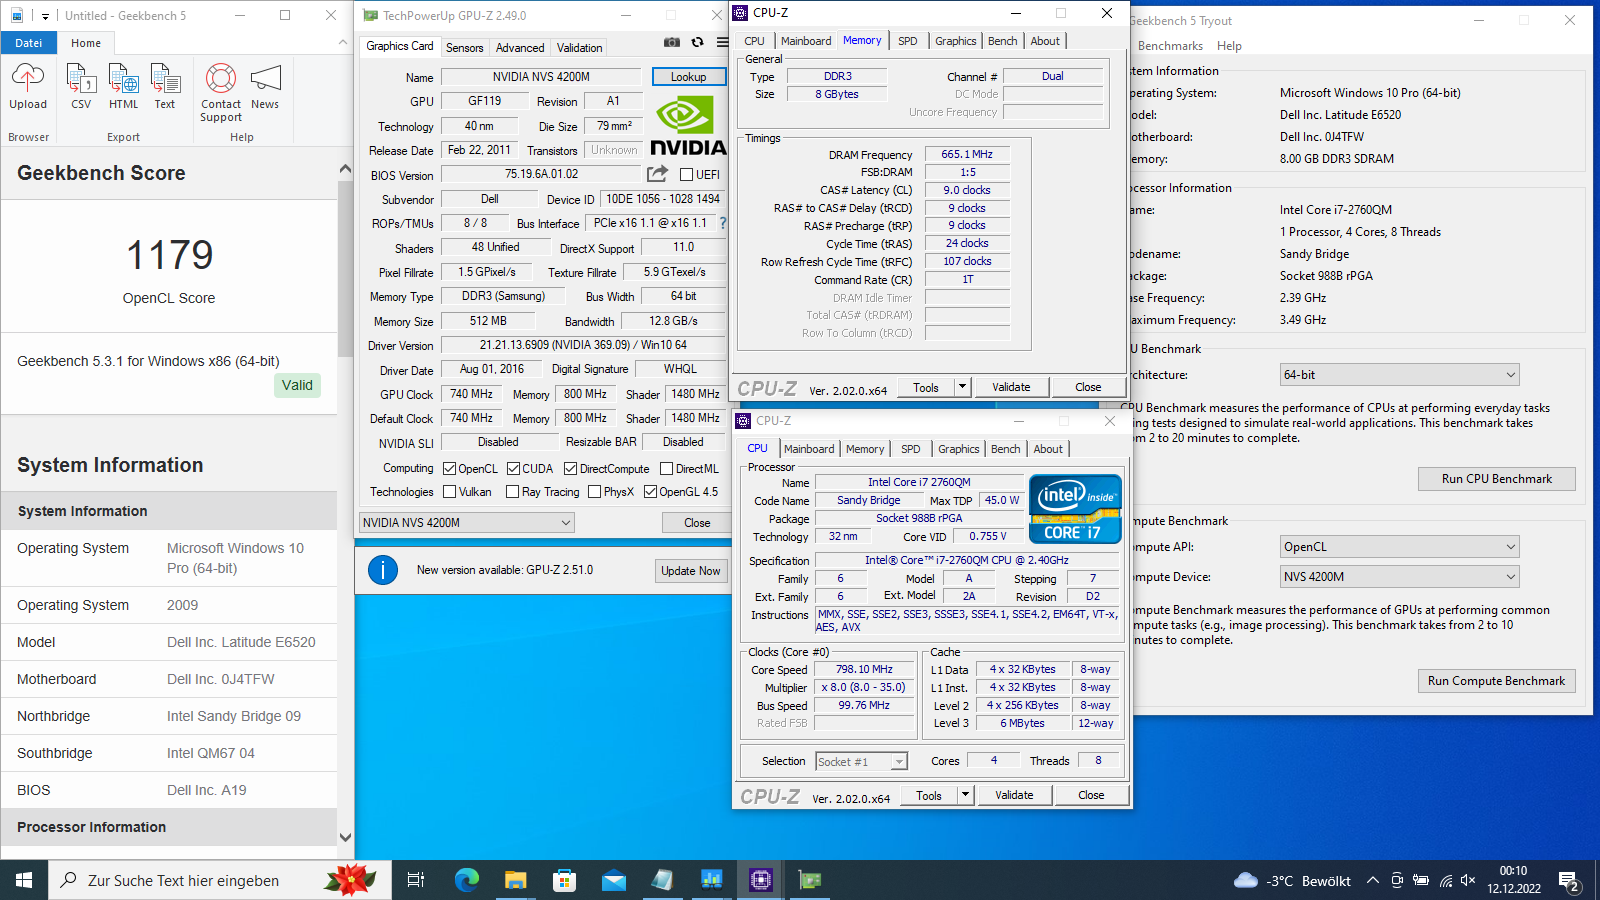Open the GPU-Z hamburger menu
1600x900 pixels.
[722, 42]
